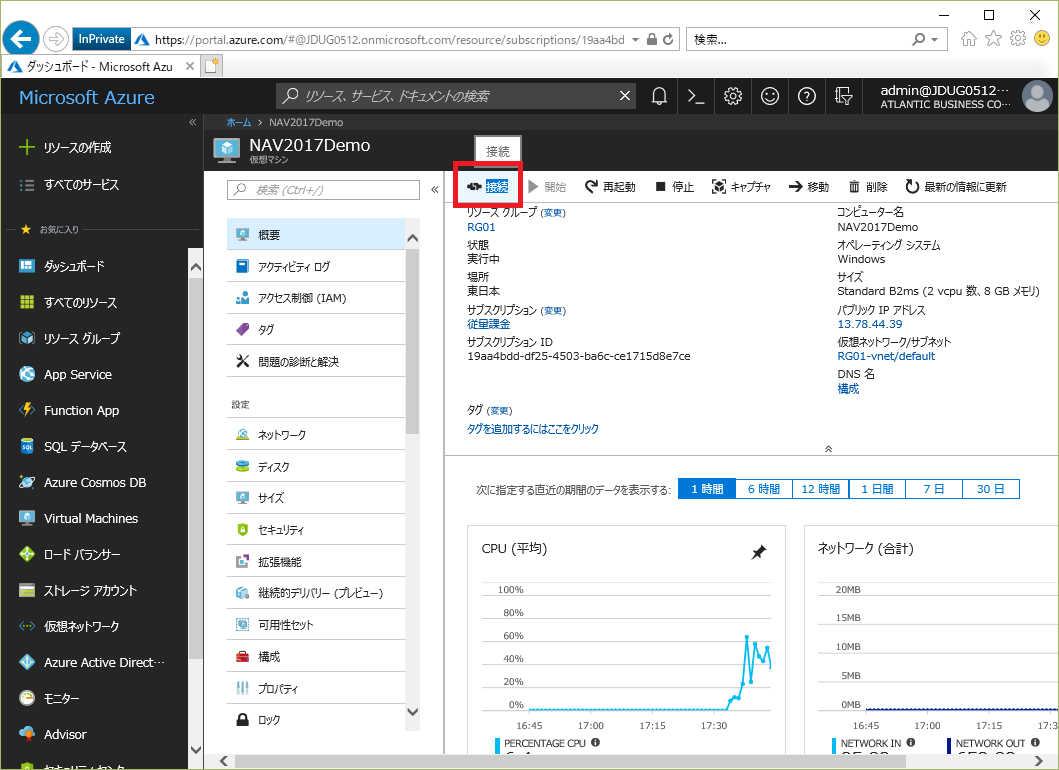Click the 接続 connect button
1059x770 pixels.
(488, 186)
